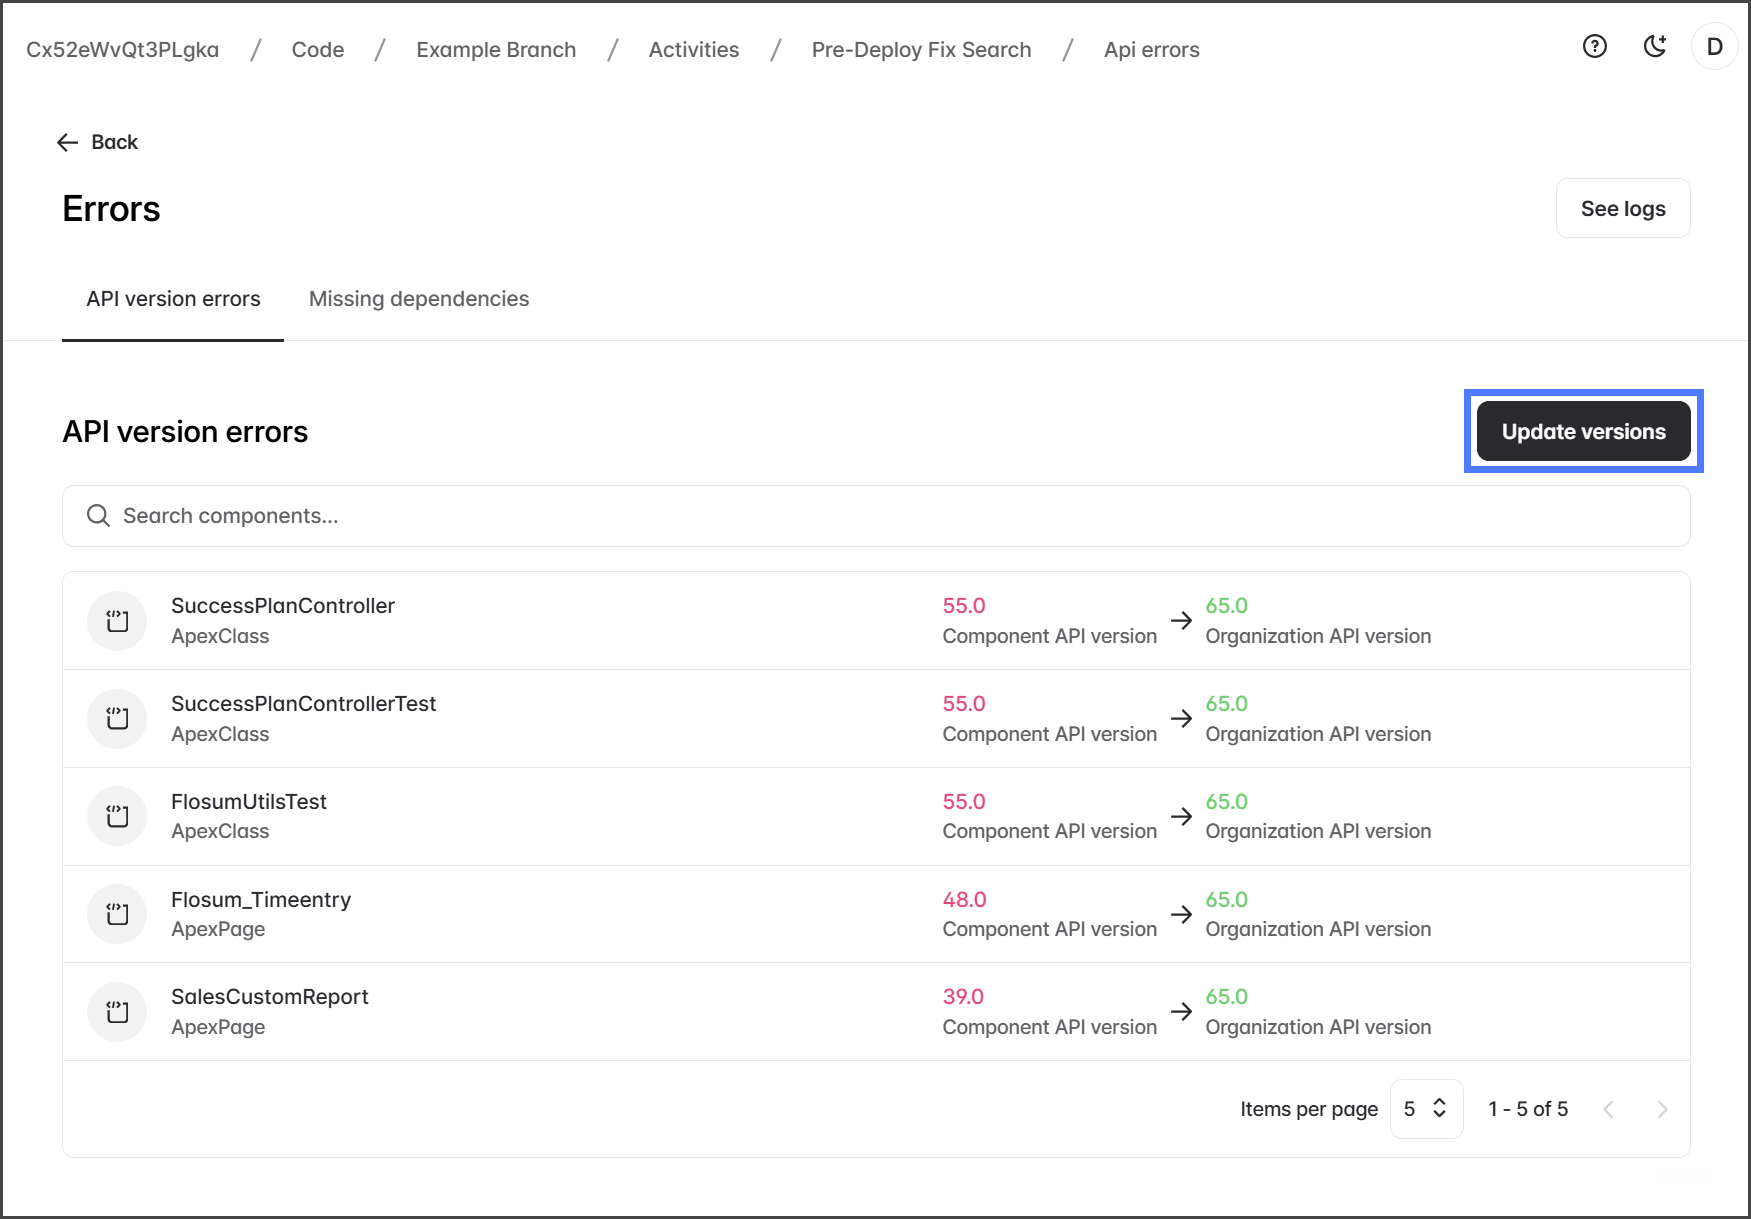This screenshot has height=1219, width=1751.
Task: Click the next page chevron
Action: 1661,1109
